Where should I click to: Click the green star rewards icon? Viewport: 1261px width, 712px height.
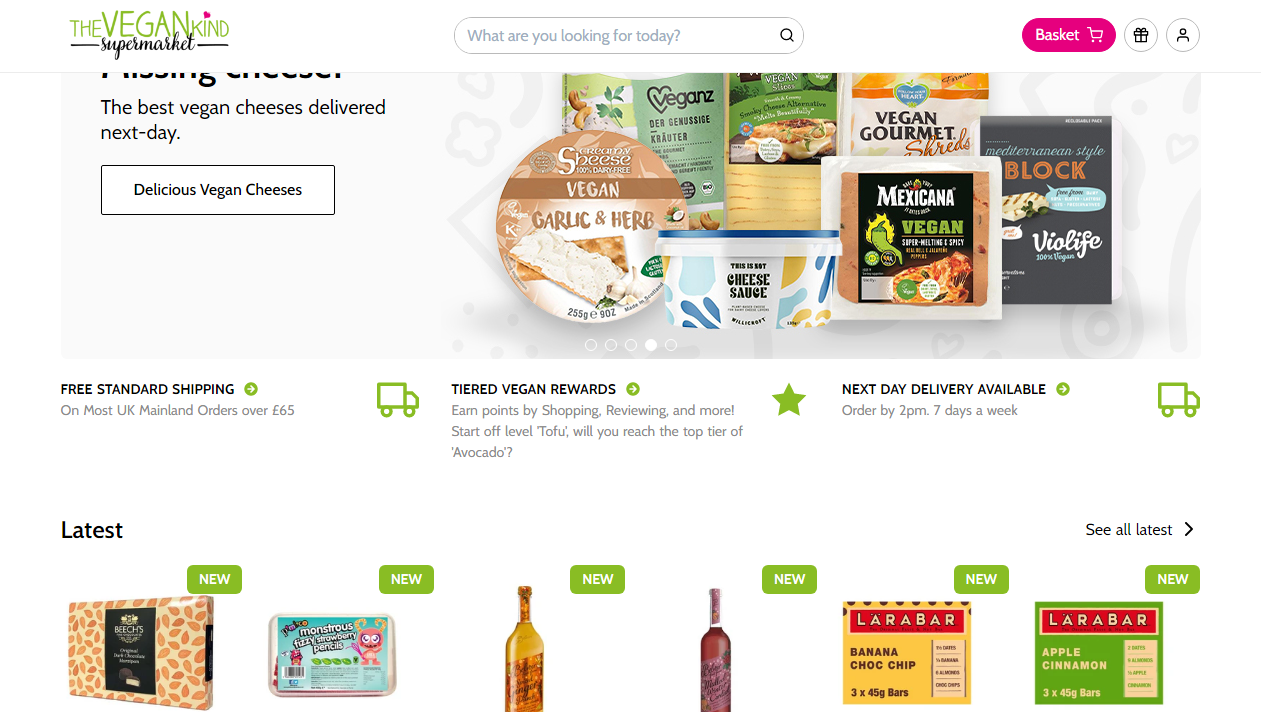click(x=789, y=399)
